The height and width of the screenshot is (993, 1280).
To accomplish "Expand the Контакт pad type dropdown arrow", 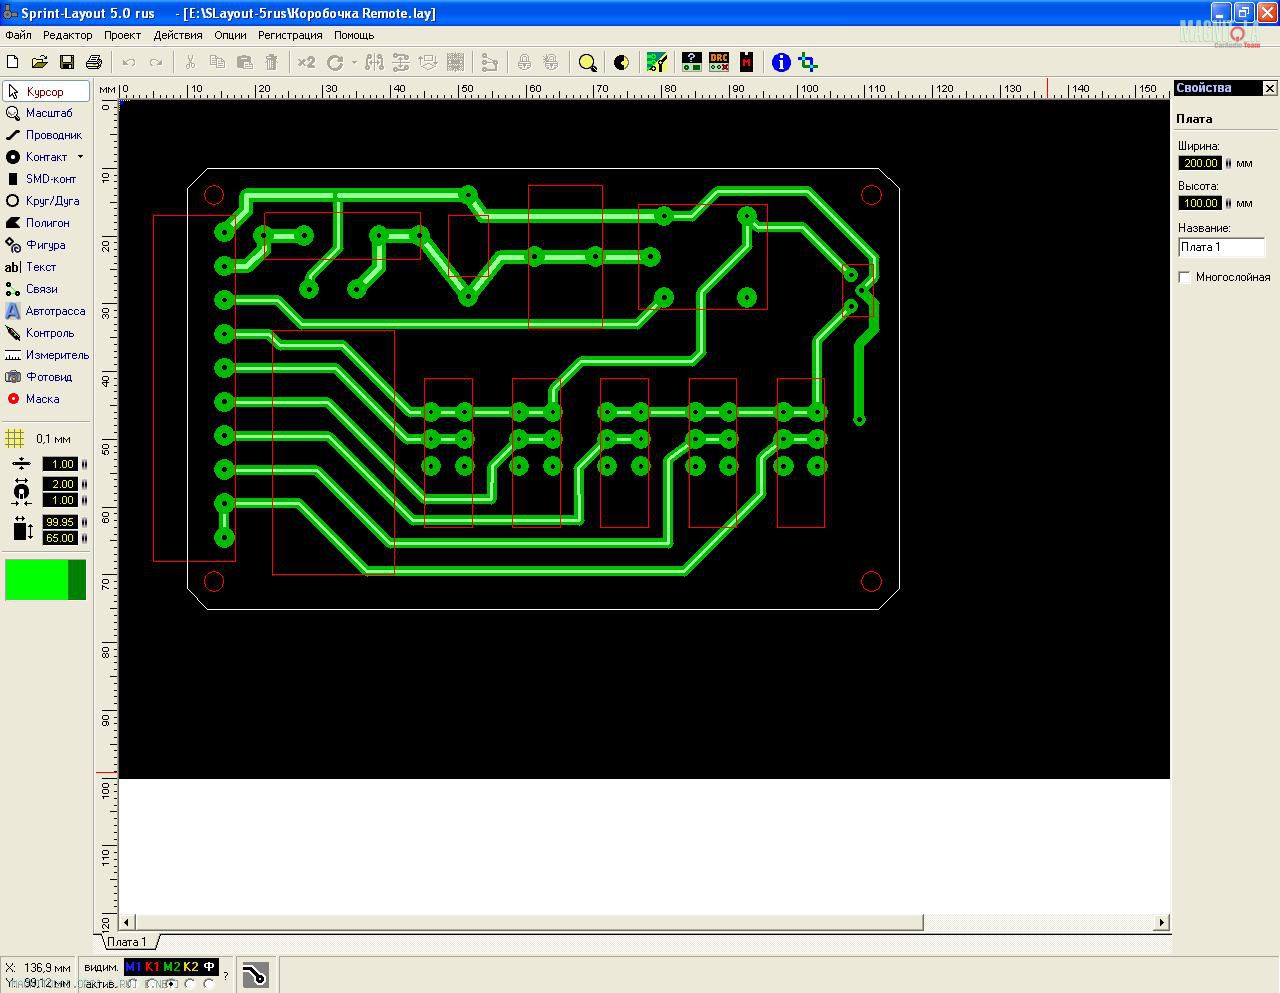I will (80, 157).
